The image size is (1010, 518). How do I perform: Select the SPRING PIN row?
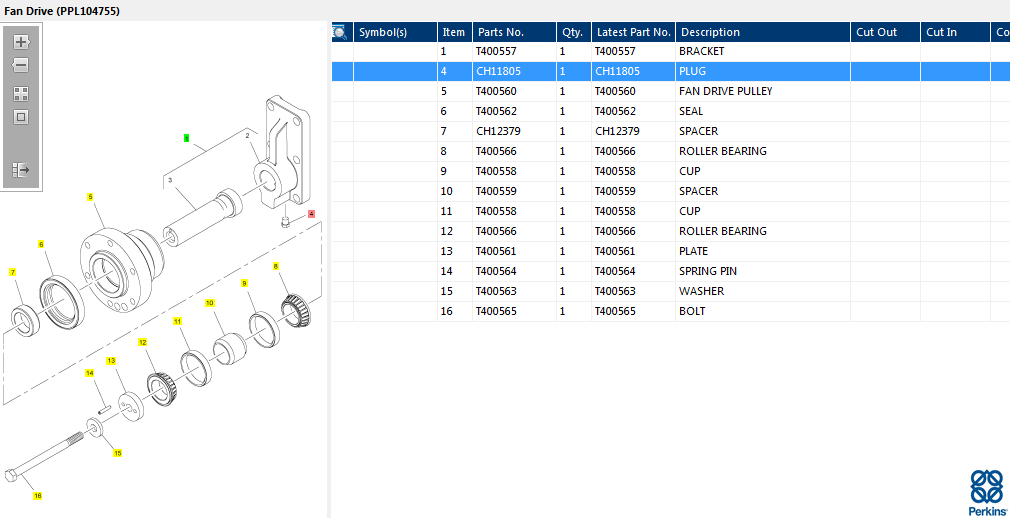[671, 271]
